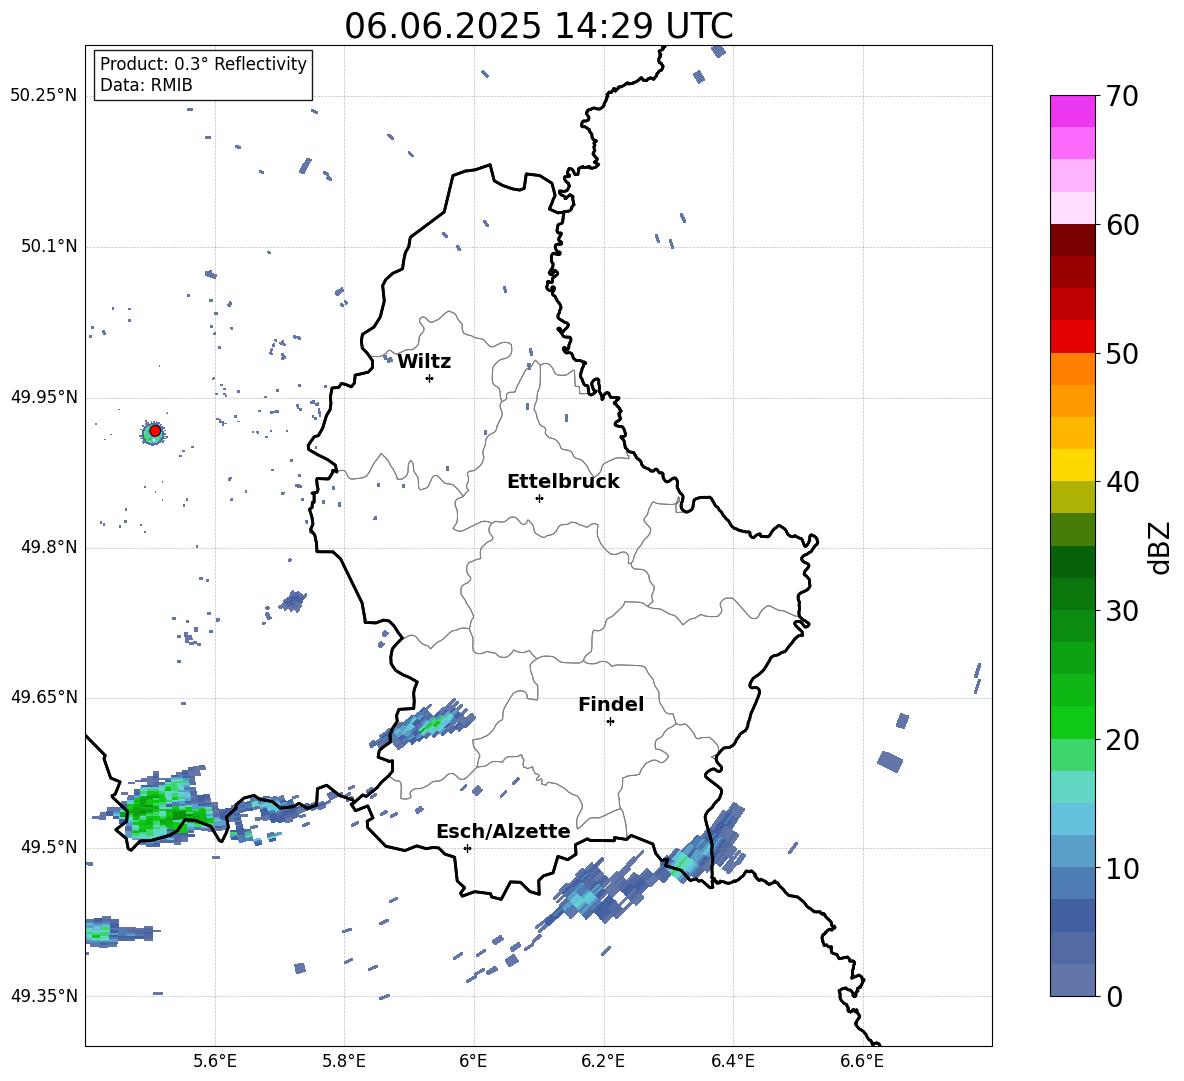Select the Findel station label
The image size is (1184, 1081).
coord(611,704)
